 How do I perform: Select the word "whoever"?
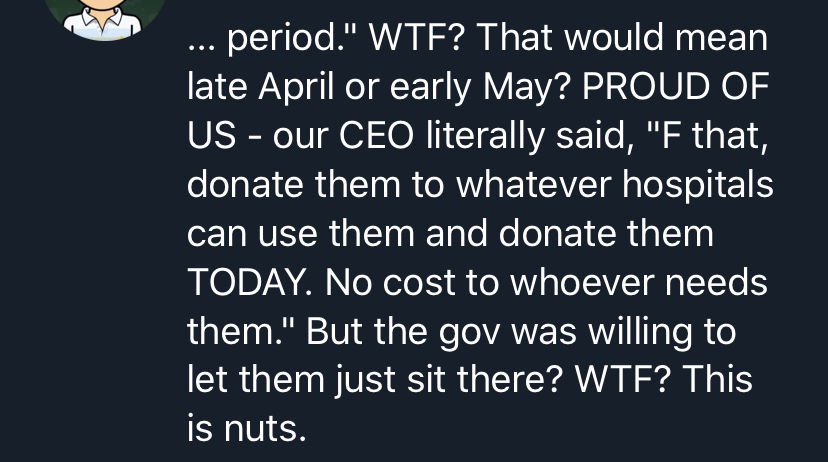pyautogui.click(x=581, y=282)
